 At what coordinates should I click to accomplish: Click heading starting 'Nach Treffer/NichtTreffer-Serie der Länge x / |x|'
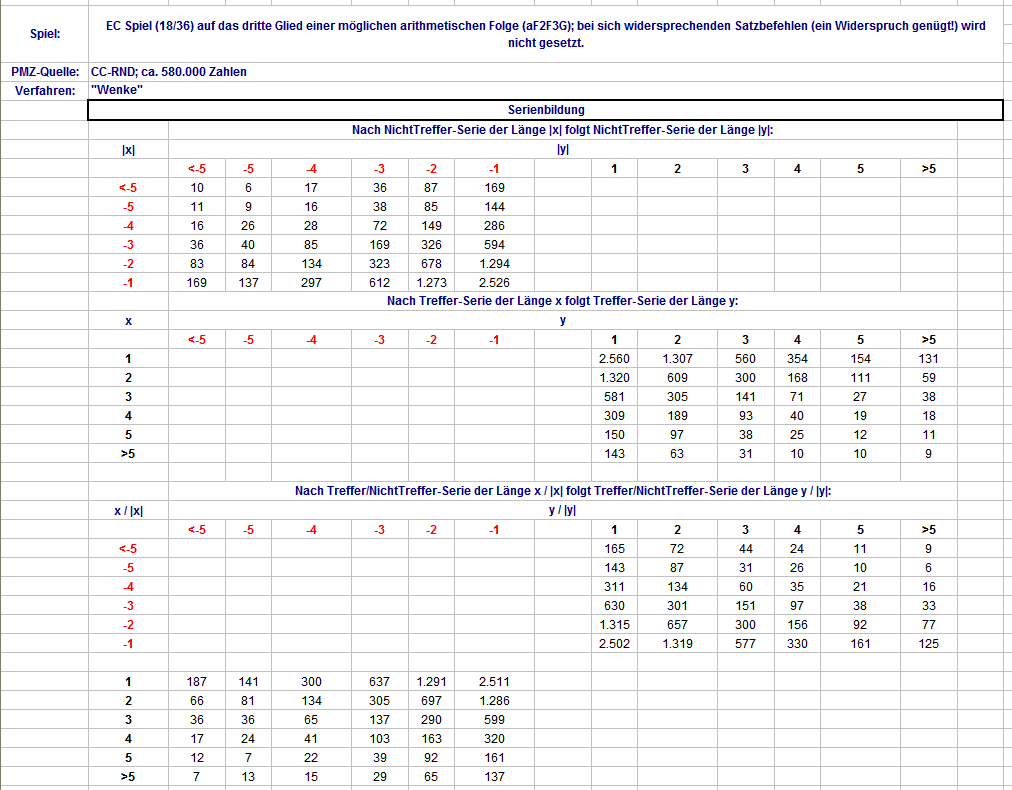pos(562,491)
